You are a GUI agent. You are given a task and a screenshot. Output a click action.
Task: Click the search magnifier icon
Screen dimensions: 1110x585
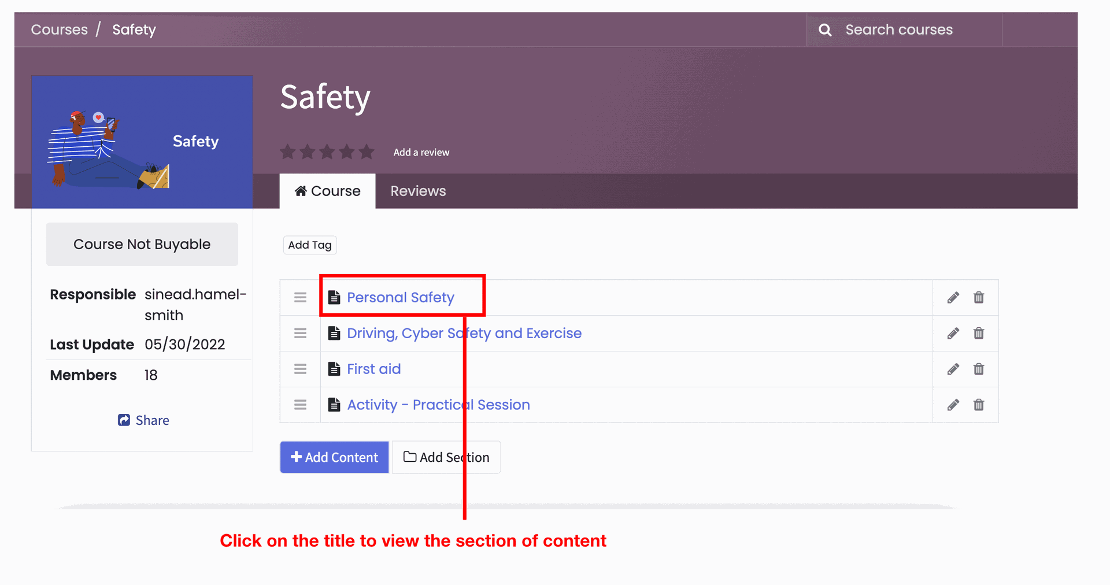click(825, 30)
